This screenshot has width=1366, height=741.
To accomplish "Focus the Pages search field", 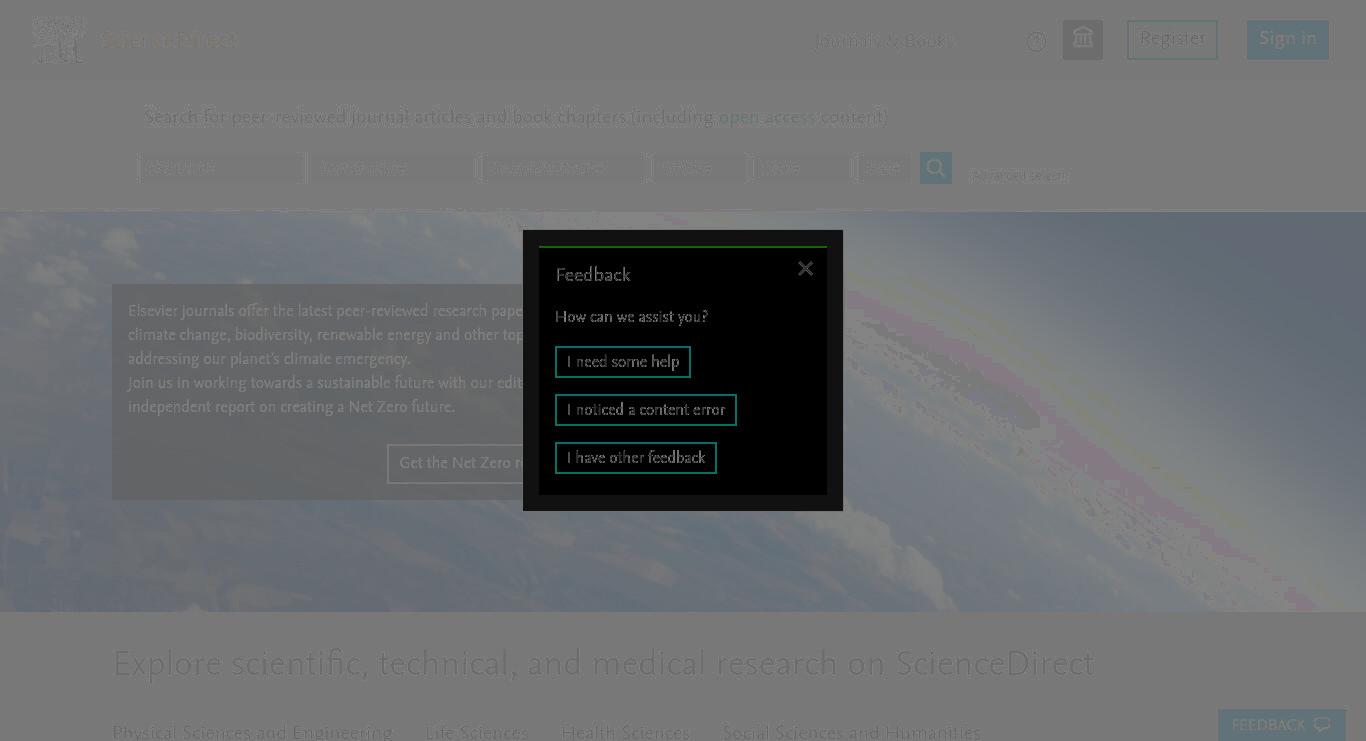I will pyautogui.click(x=884, y=168).
